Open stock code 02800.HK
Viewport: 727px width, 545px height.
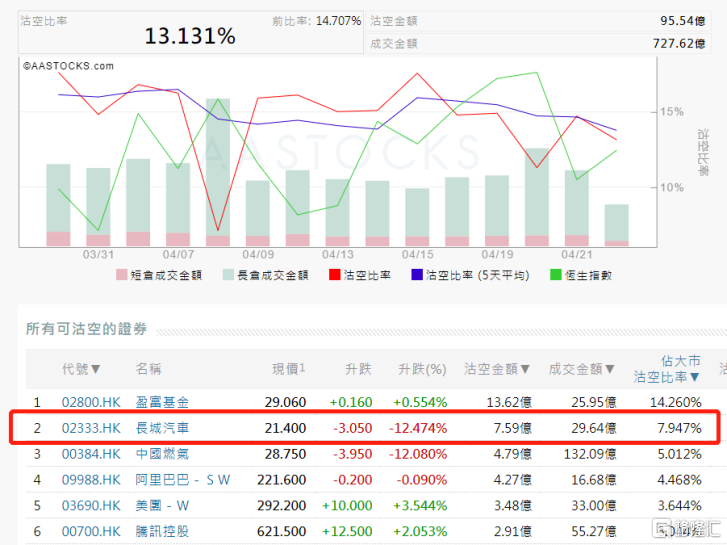point(91,402)
